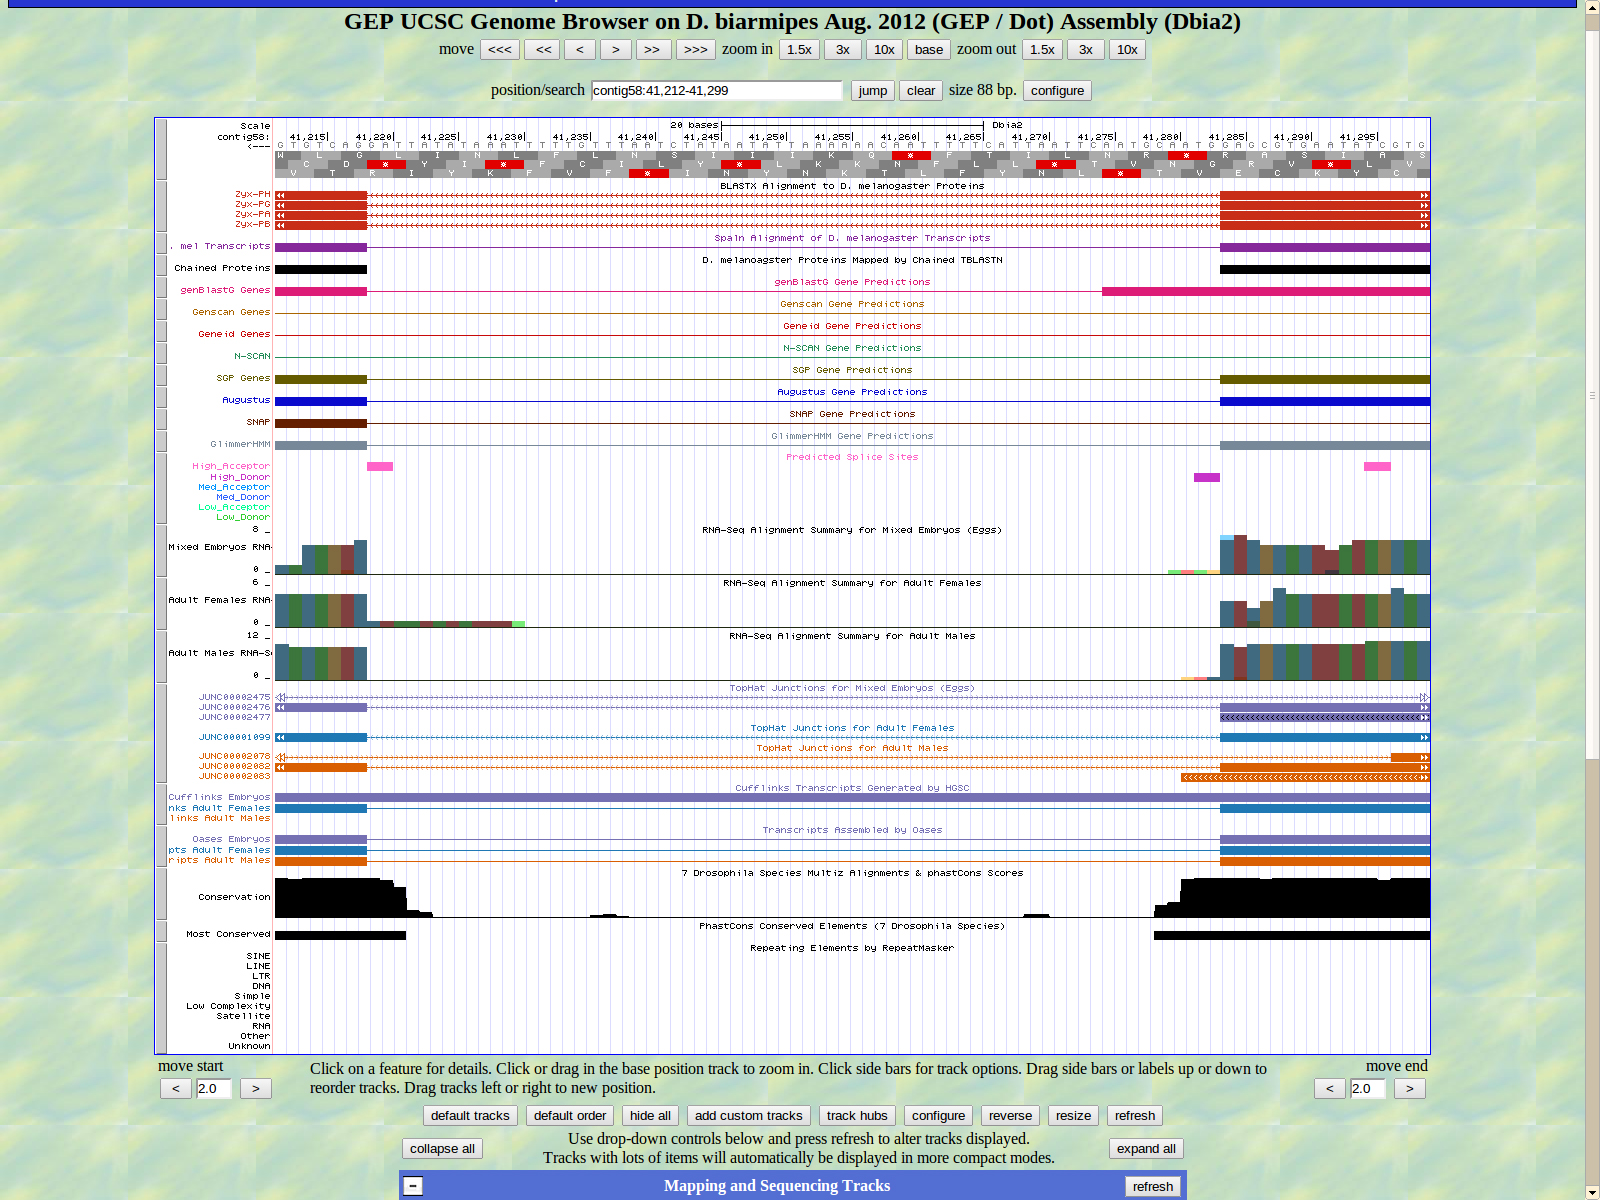Click the base position ruler track
Image resolution: width=1600 pixels, height=1200 pixels.
point(852,136)
